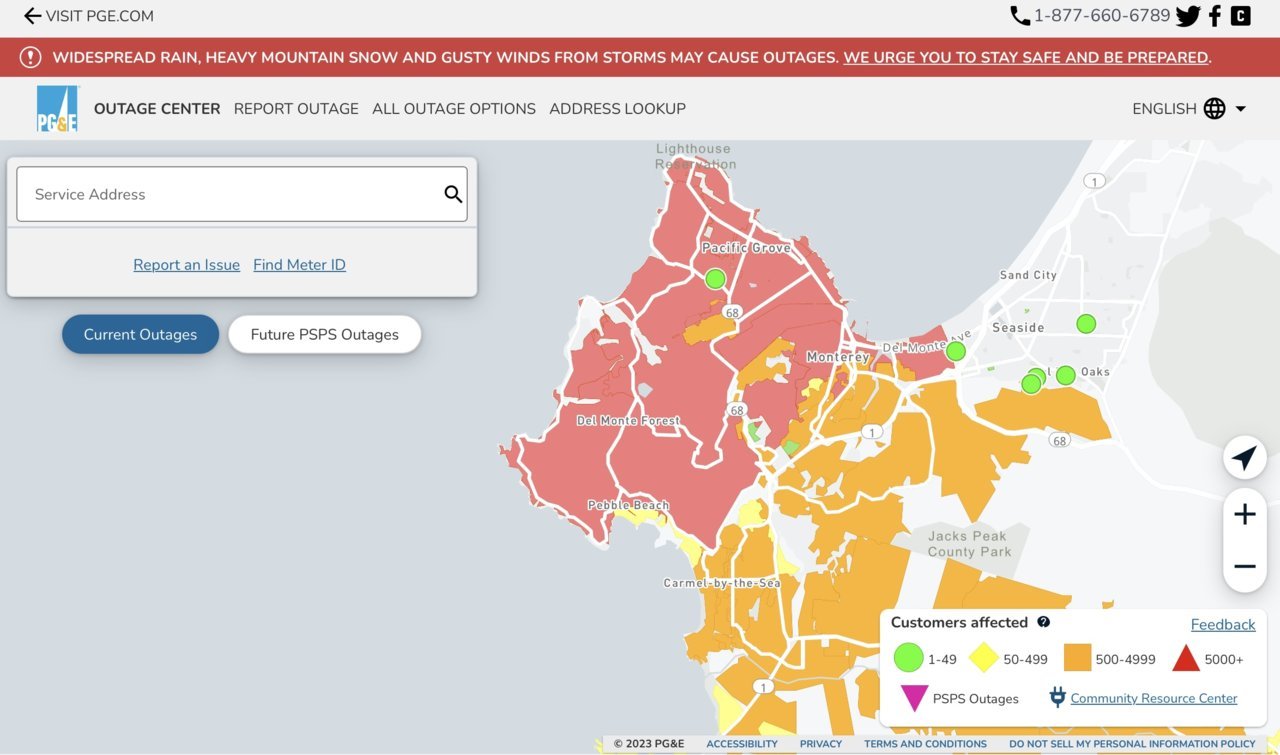1280x755 pixels.
Task: Click the Pebble Beach map label
Action: pyautogui.click(x=628, y=505)
